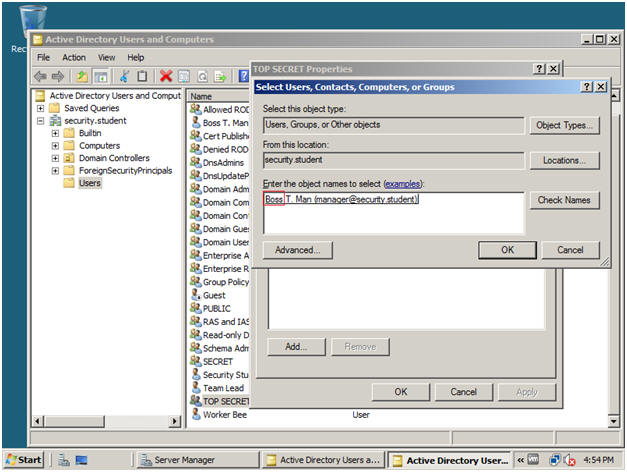Select the SECRET group entry
This screenshot has width=627, height=472.
[218, 362]
